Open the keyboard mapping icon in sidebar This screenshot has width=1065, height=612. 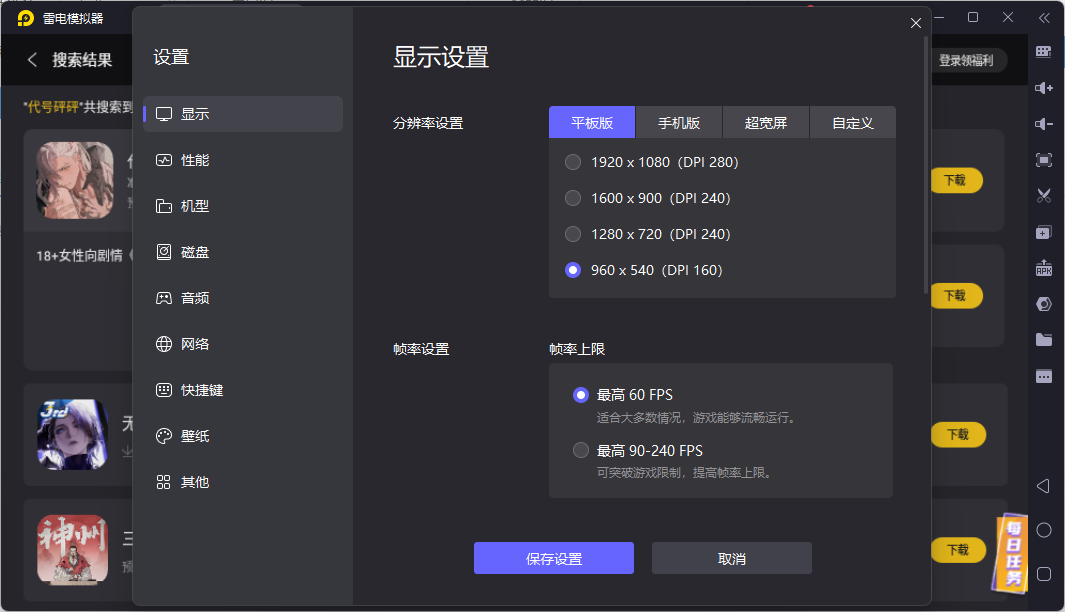[1043, 52]
